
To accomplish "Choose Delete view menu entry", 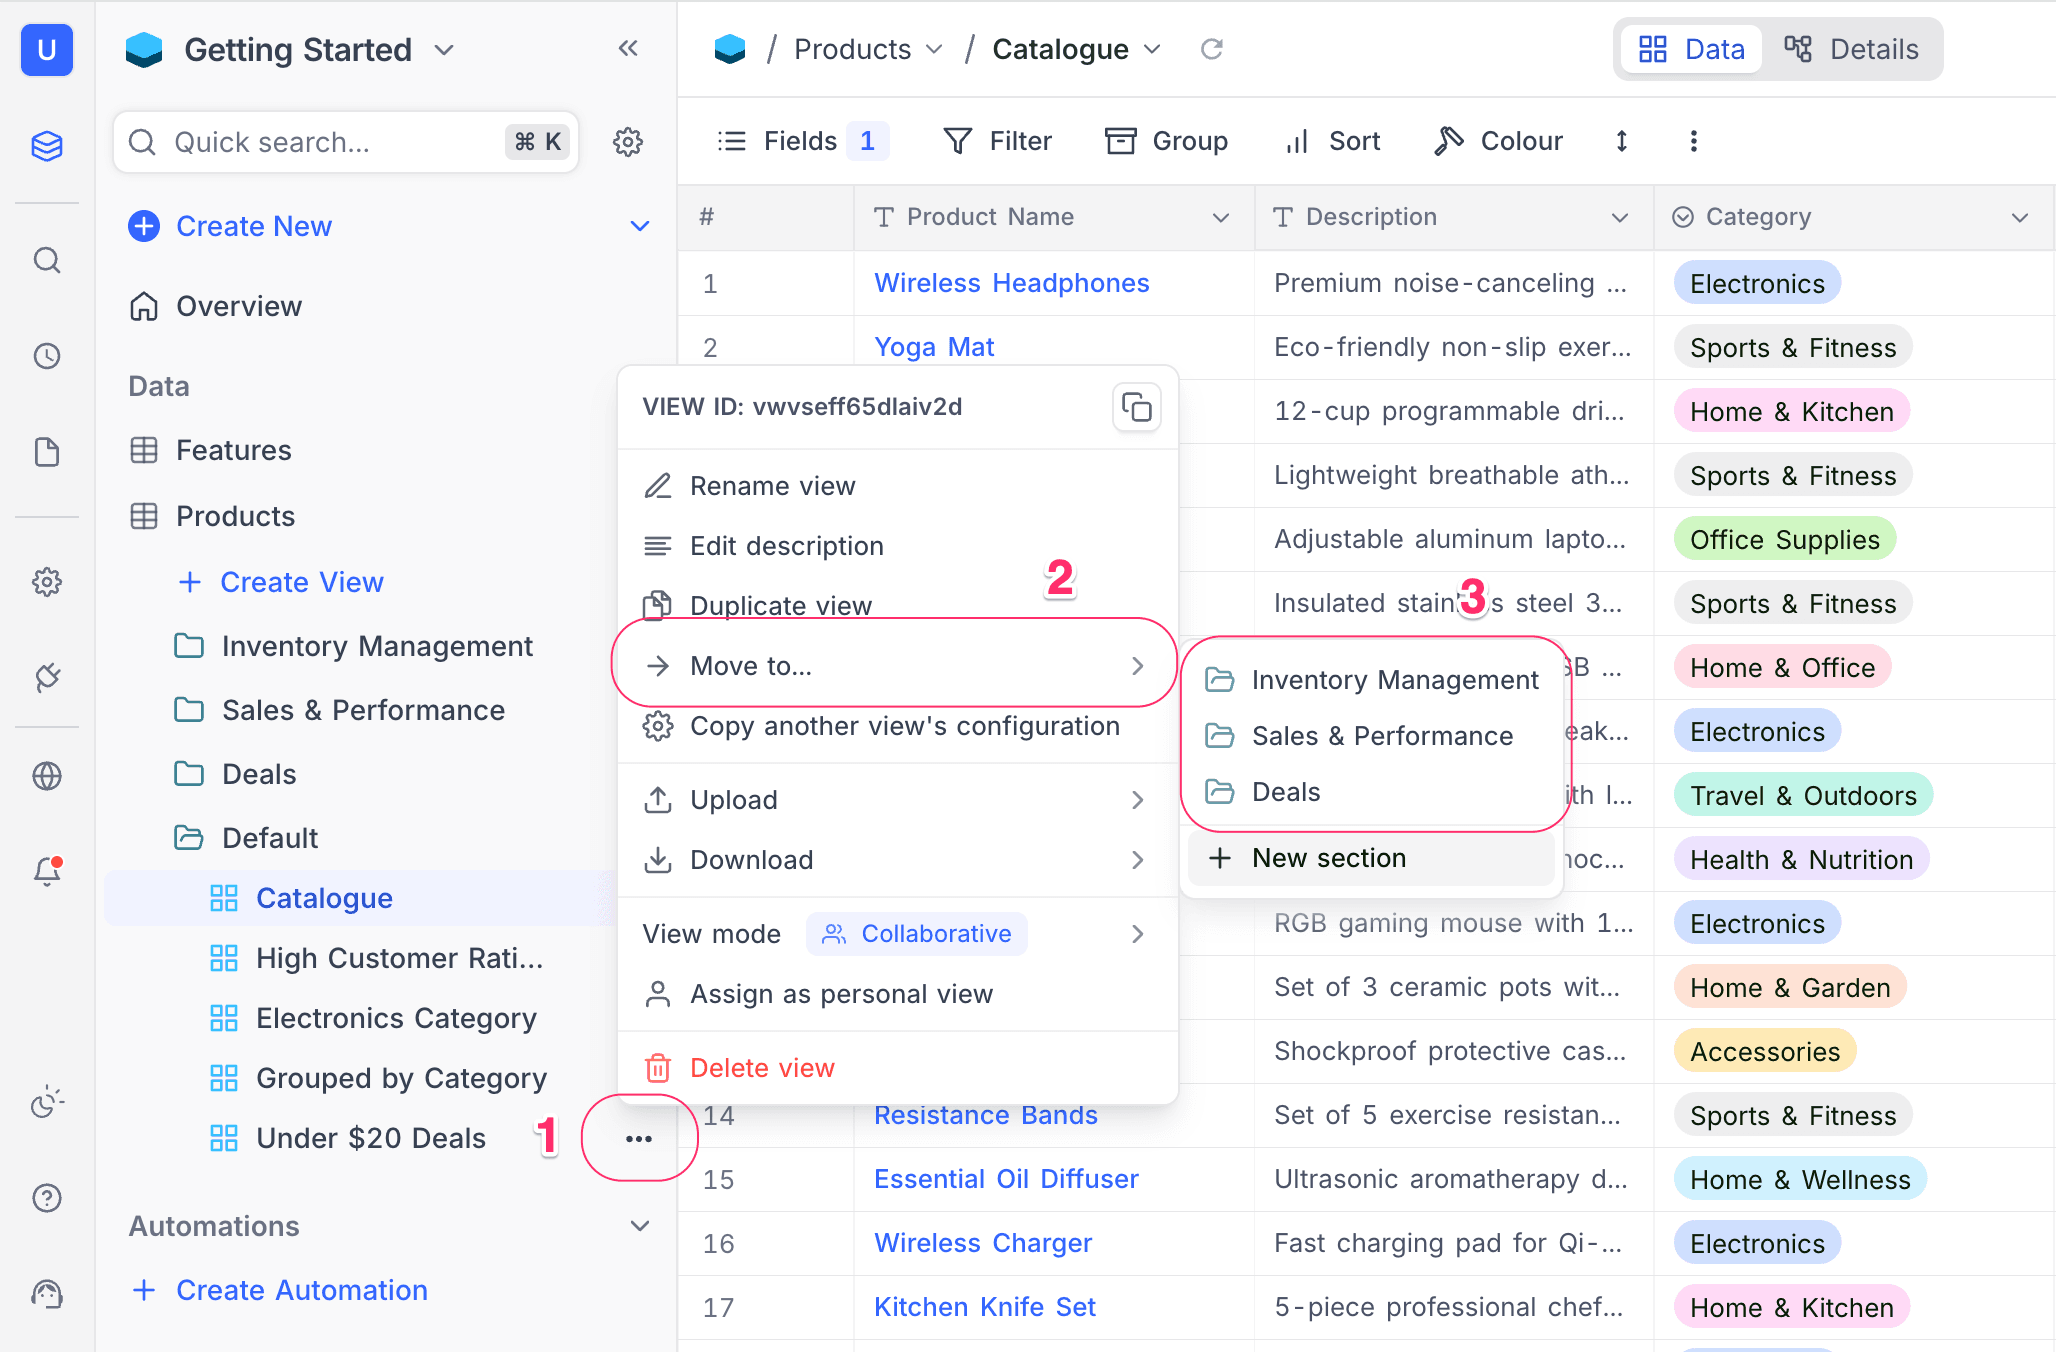I will [762, 1068].
